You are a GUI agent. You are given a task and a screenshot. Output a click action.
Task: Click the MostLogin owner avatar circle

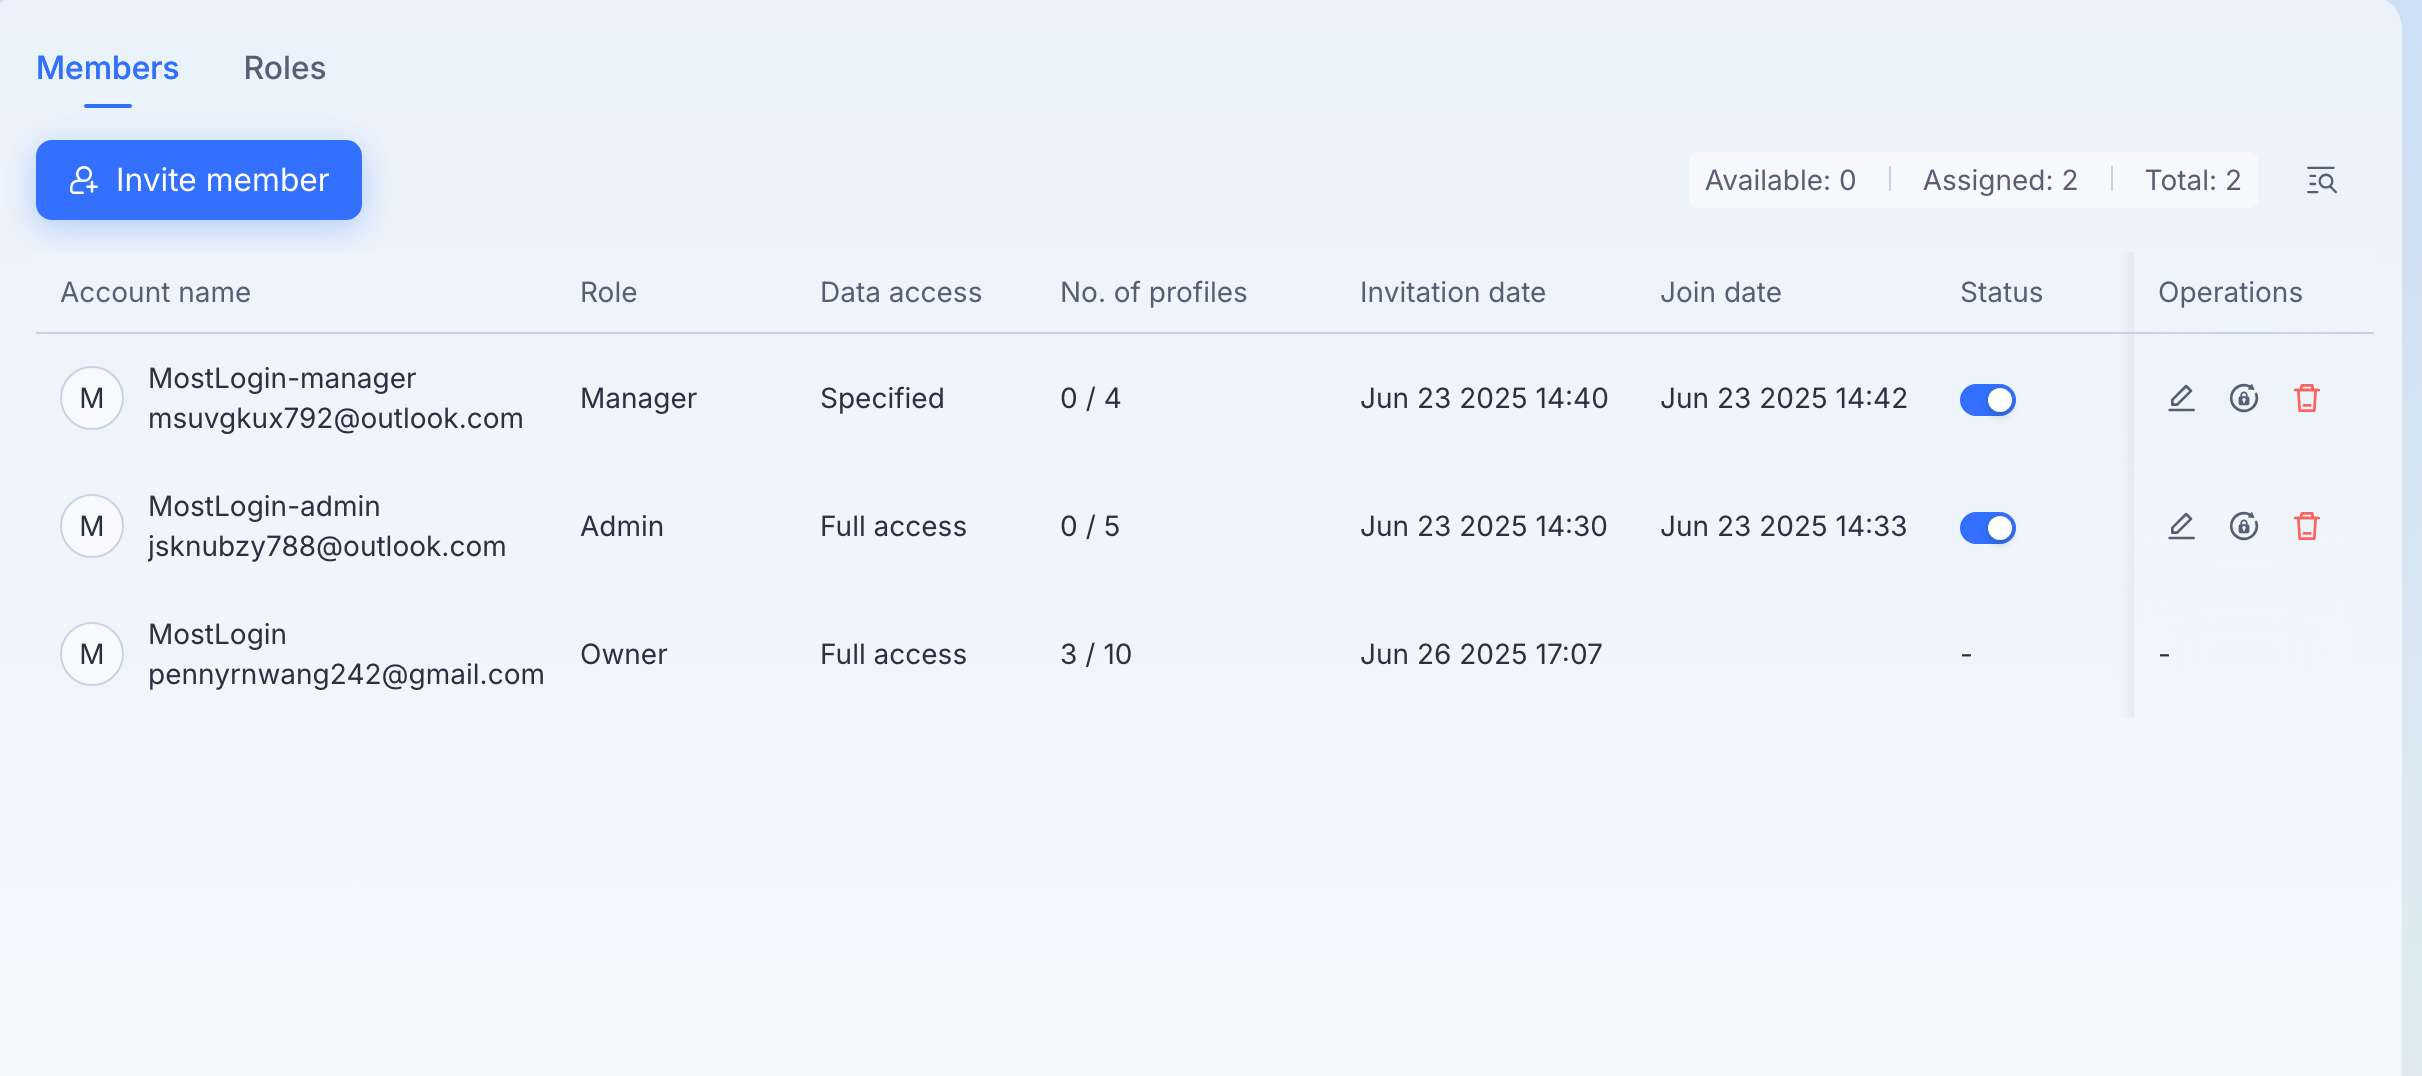[92, 654]
